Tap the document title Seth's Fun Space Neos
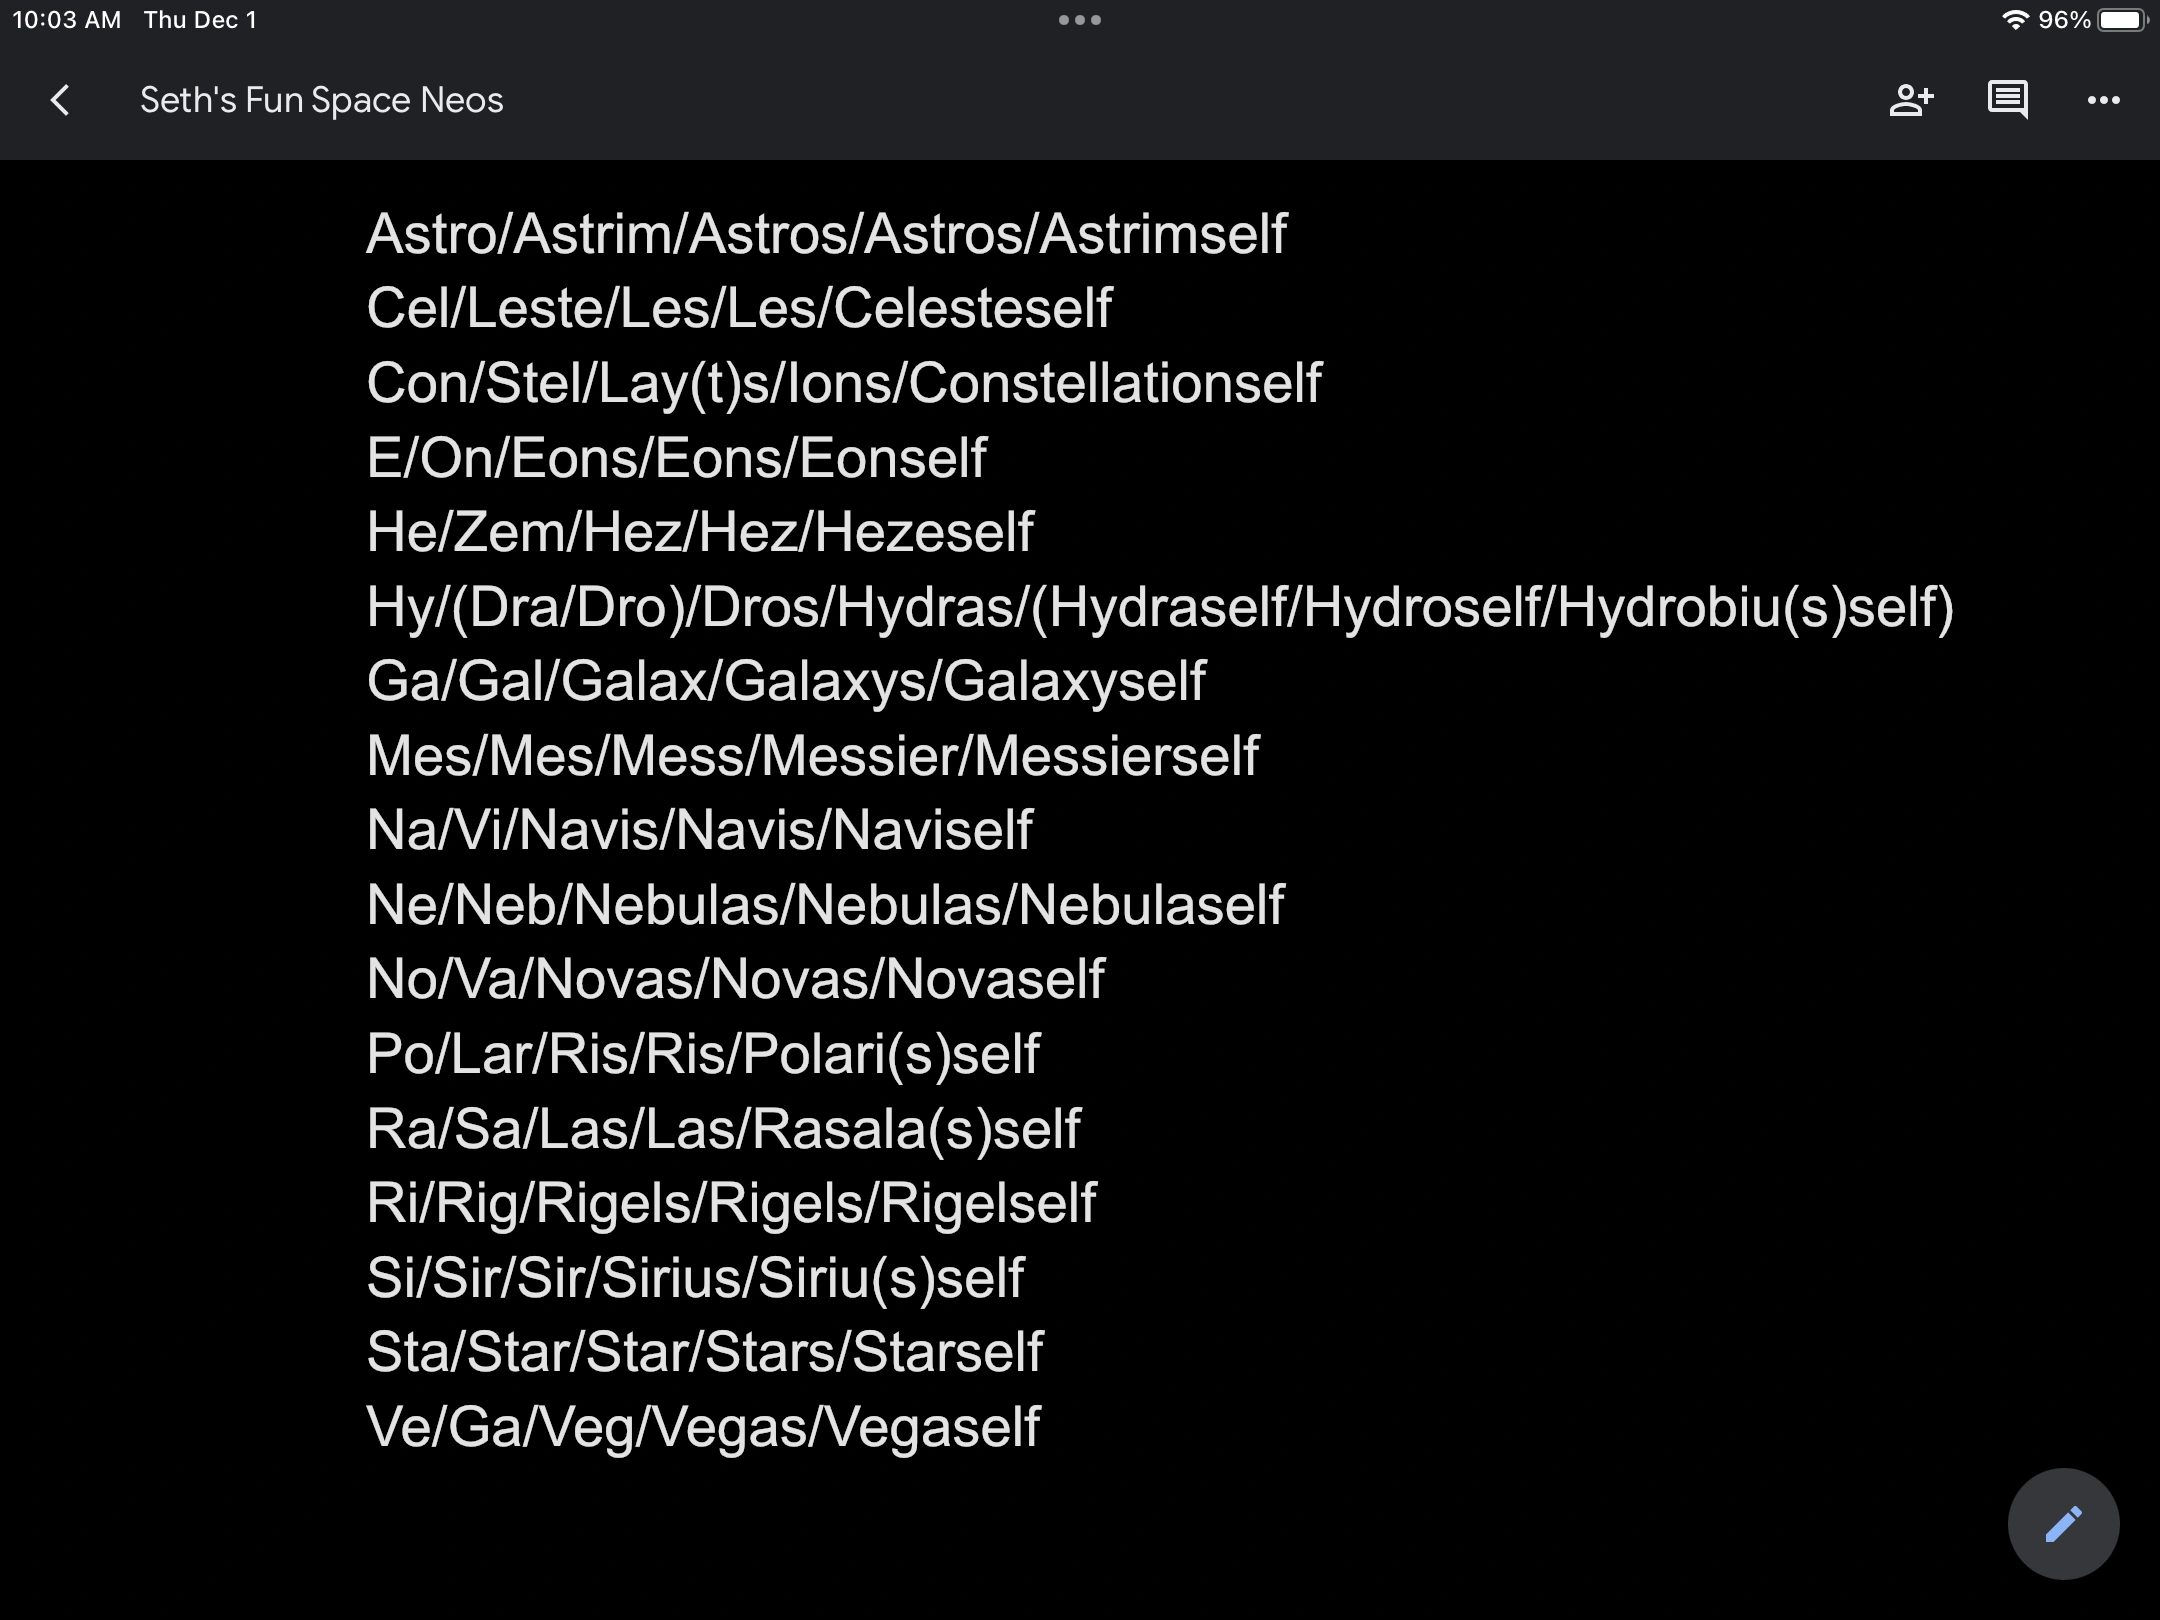Image resolution: width=2160 pixels, height=1620 pixels. [x=321, y=100]
